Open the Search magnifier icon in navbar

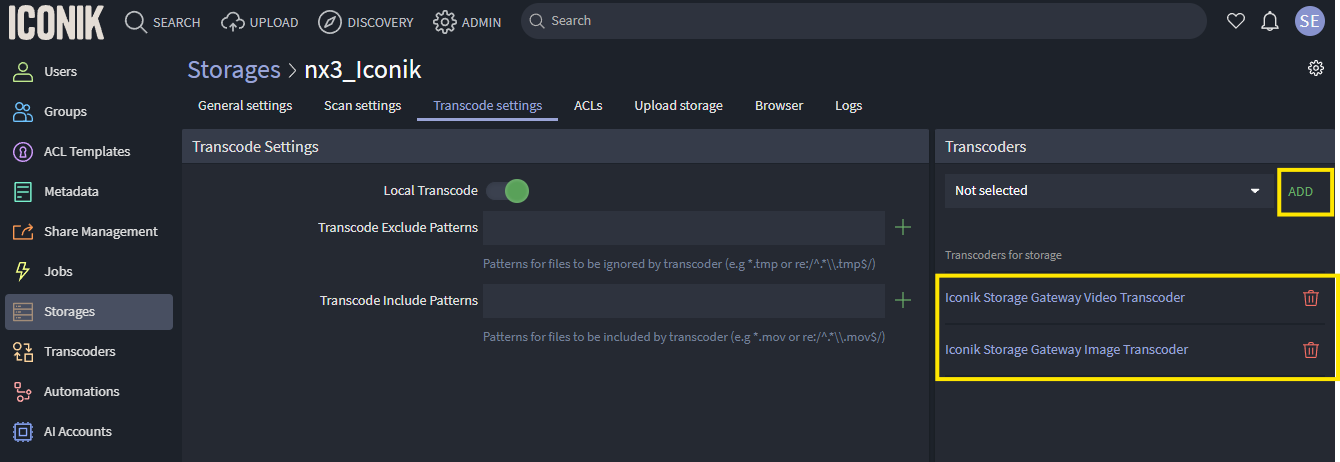136,21
